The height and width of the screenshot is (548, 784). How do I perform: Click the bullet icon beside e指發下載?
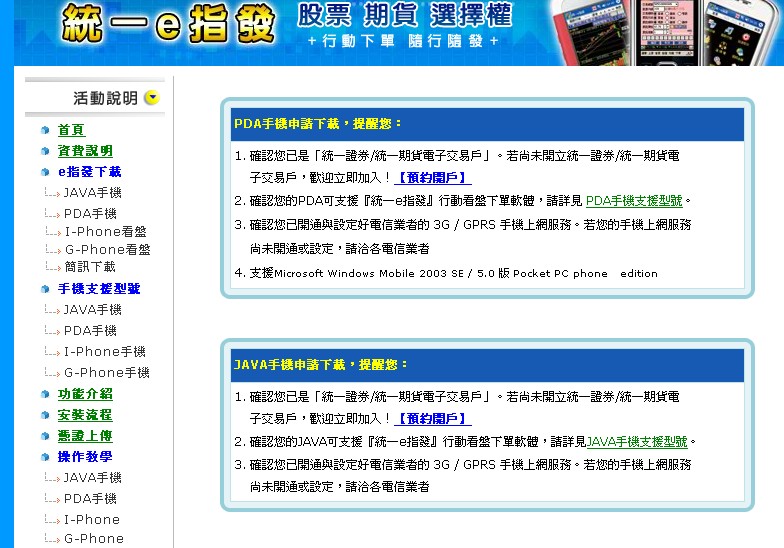click(x=45, y=172)
